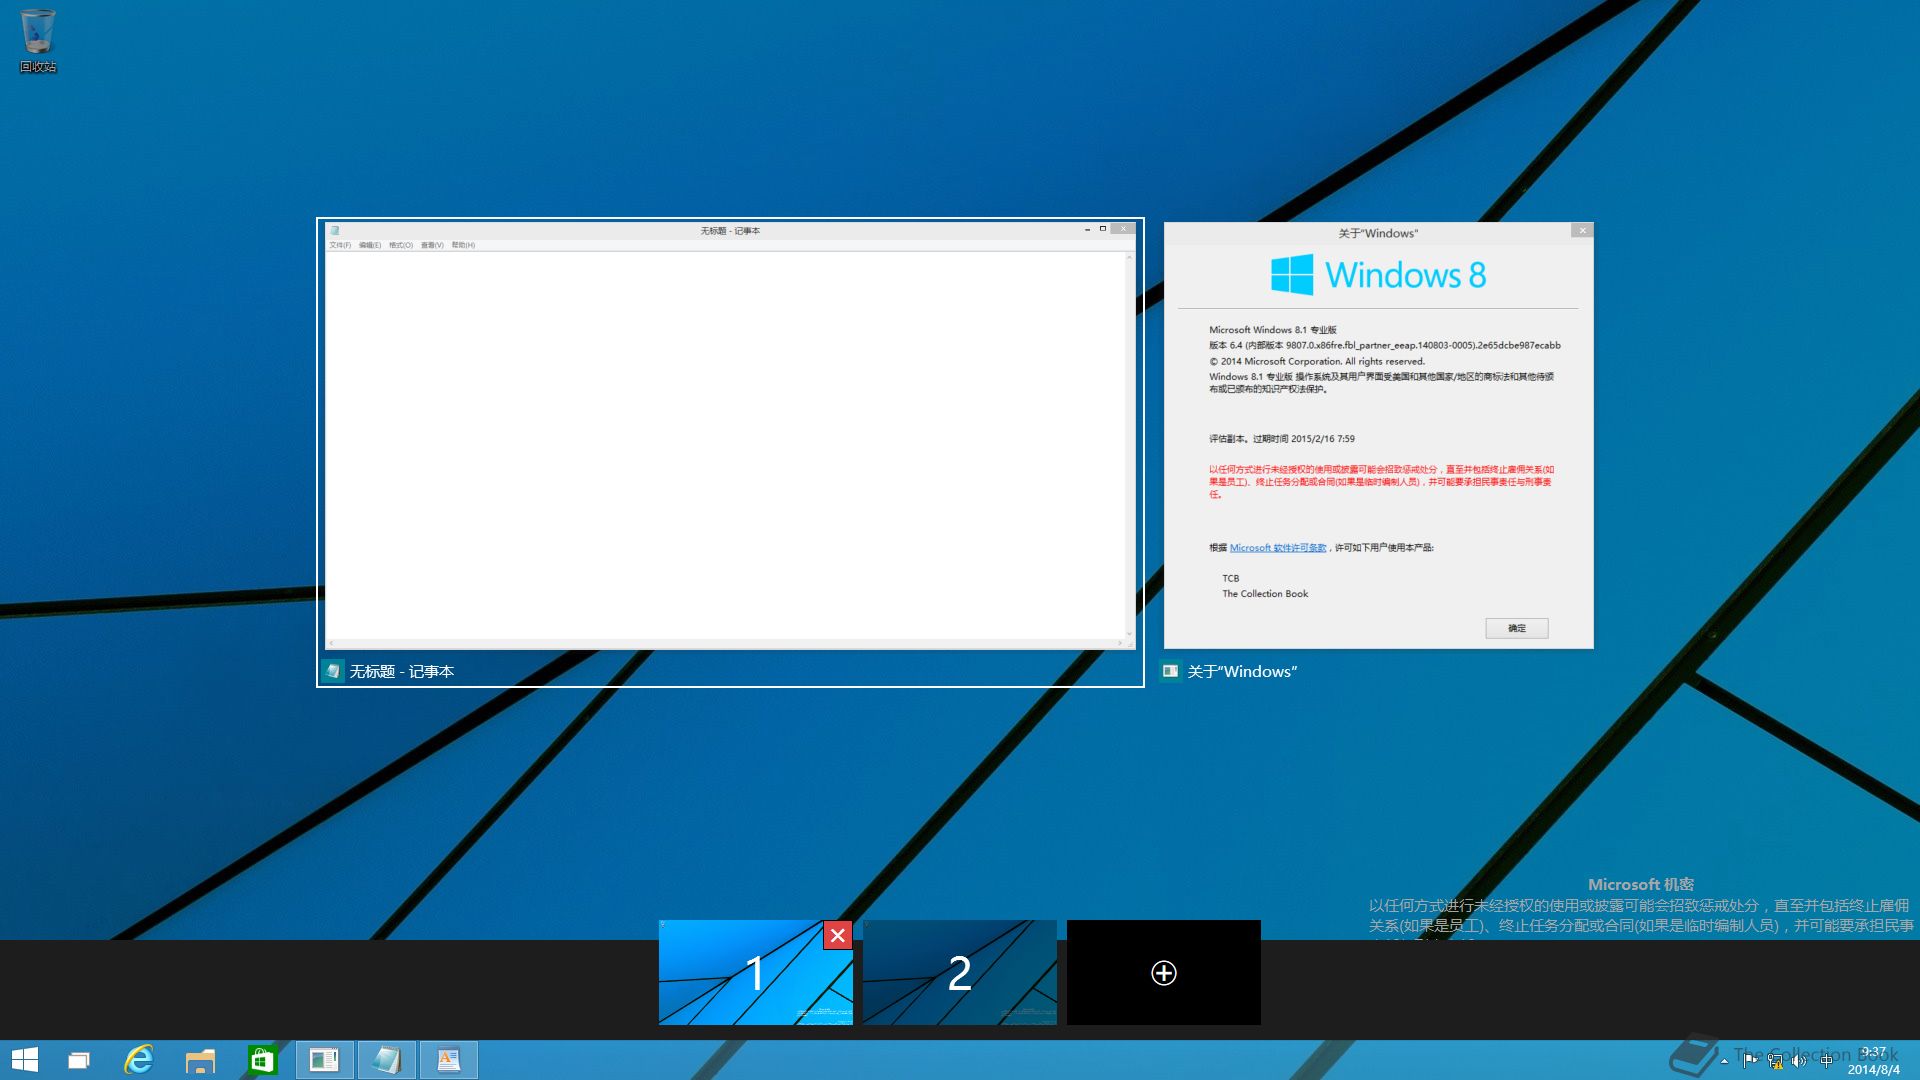
Task: Switch to virtual desktop 2
Action: [959, 972]
